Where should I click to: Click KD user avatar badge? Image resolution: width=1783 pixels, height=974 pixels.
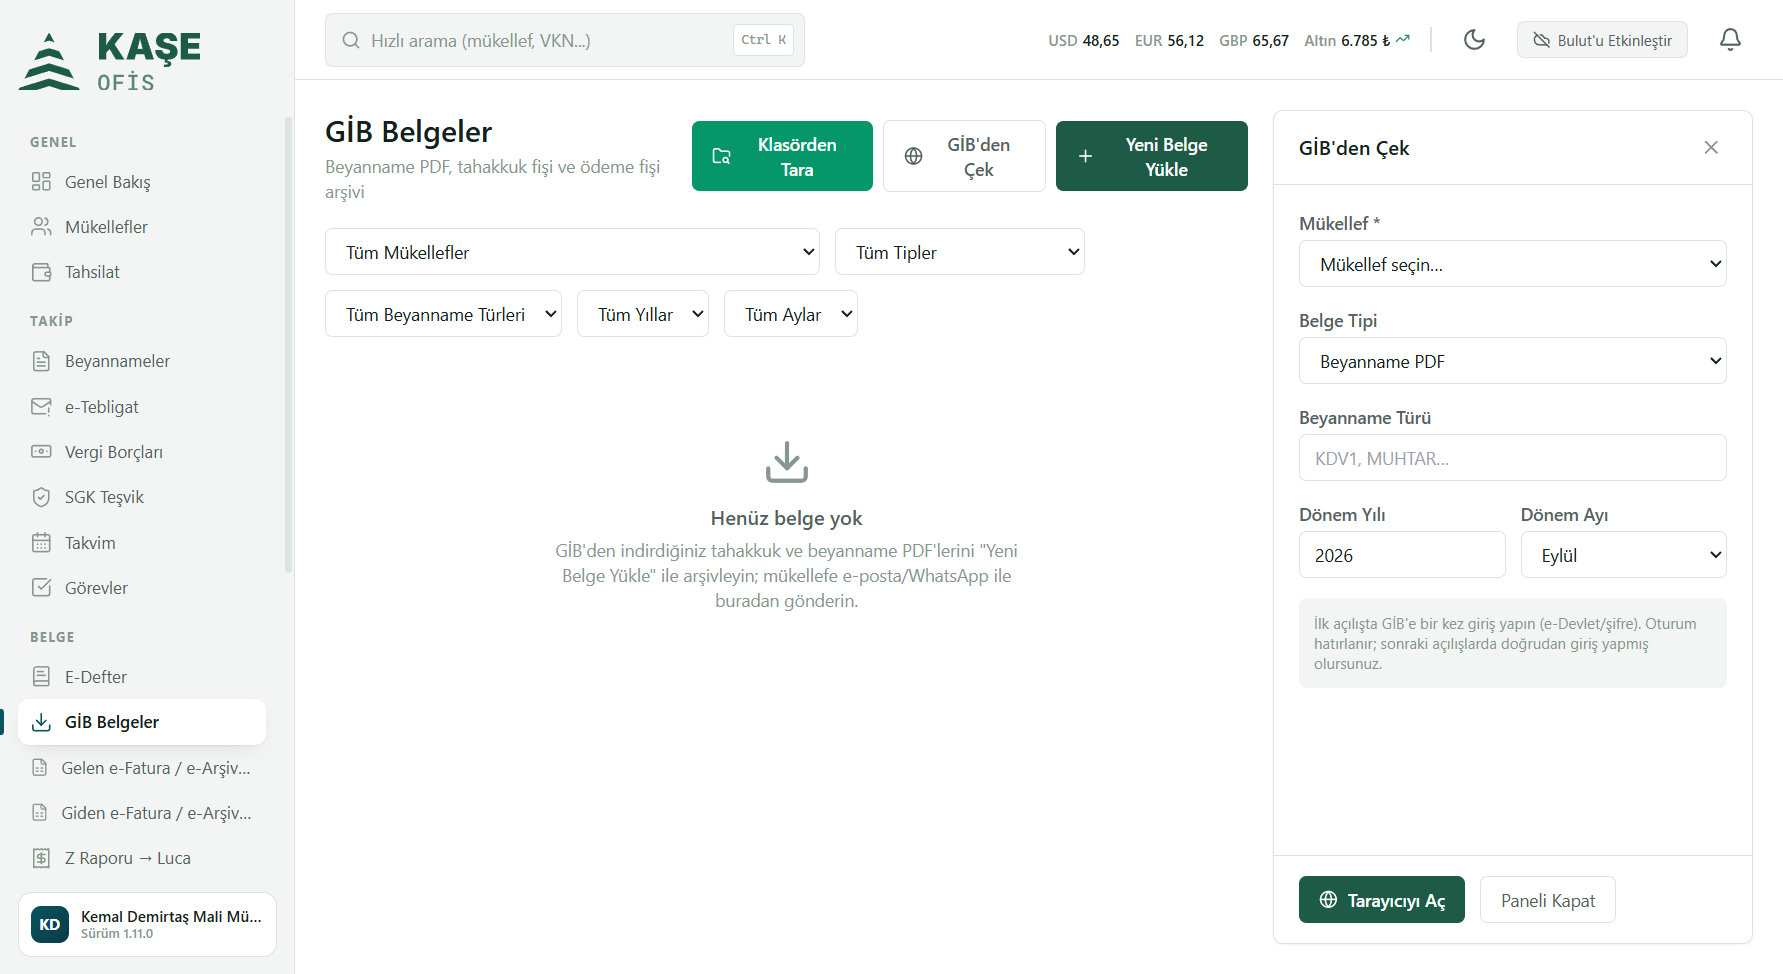(50, 925)
